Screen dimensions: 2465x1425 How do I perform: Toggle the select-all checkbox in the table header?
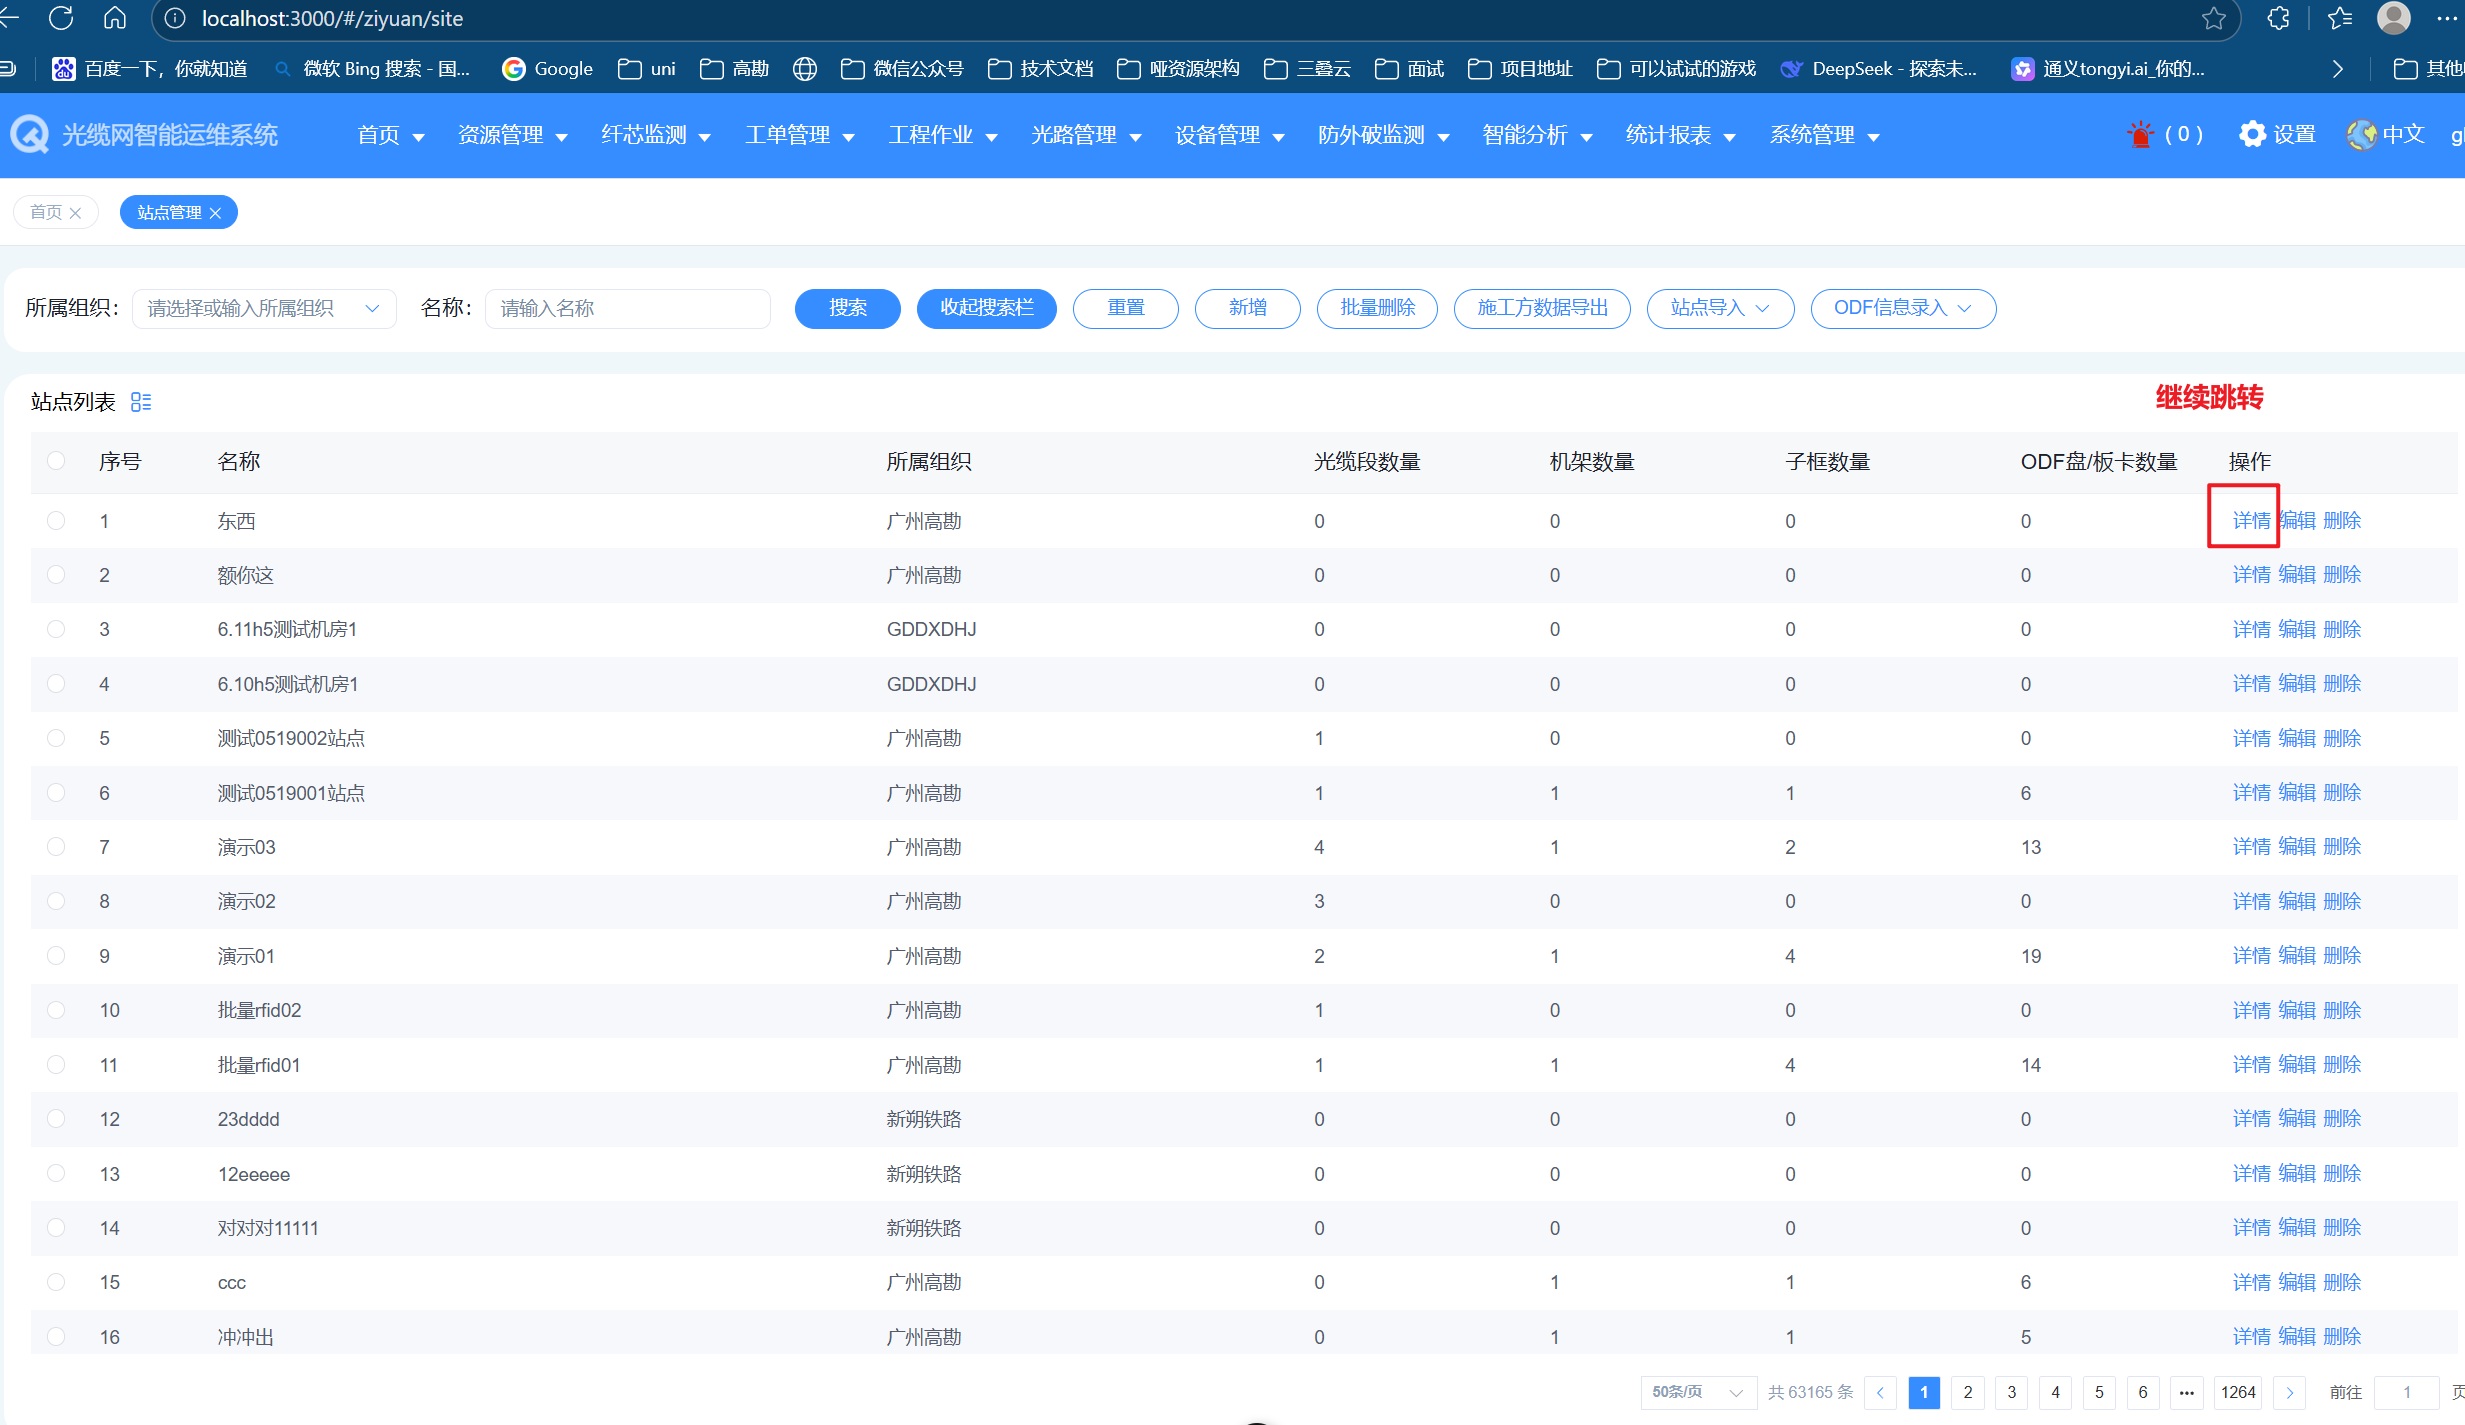point(56,461)
